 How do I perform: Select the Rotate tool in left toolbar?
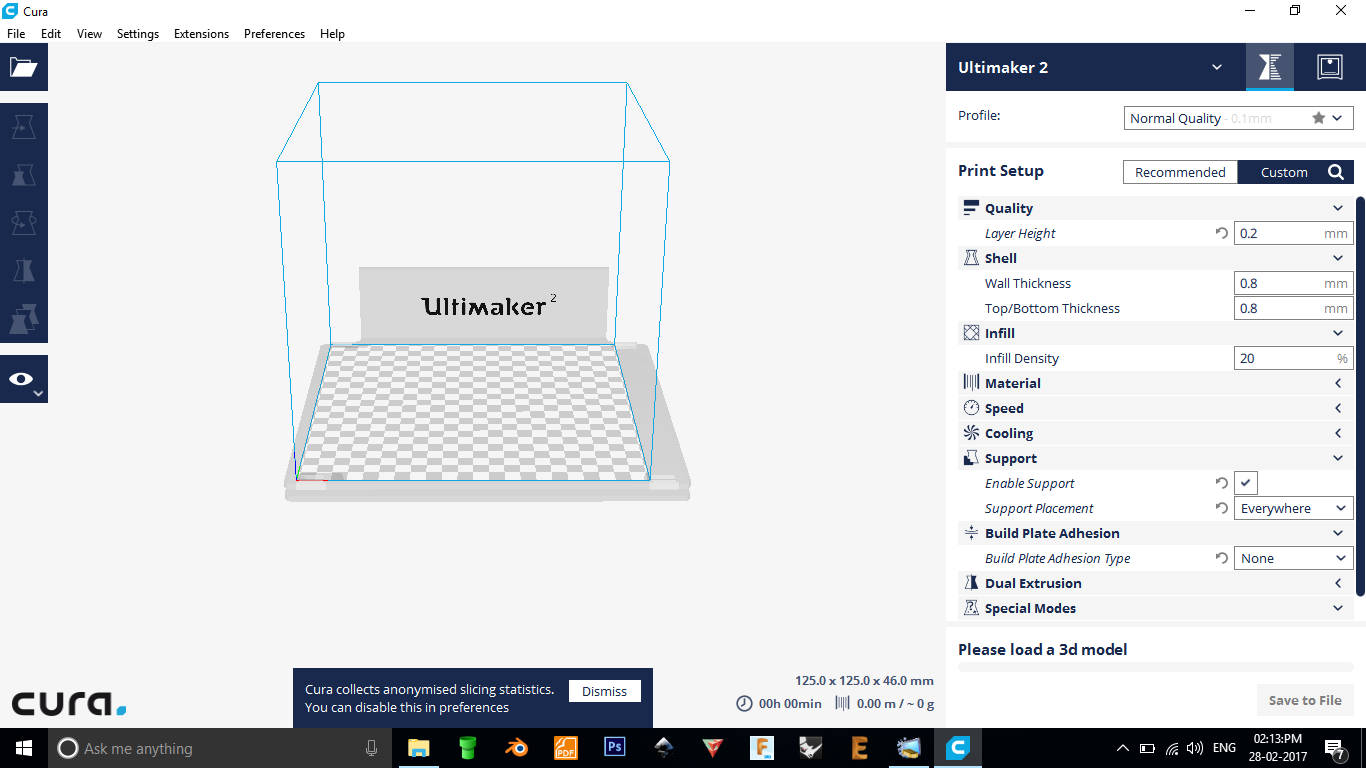point(23,223)
